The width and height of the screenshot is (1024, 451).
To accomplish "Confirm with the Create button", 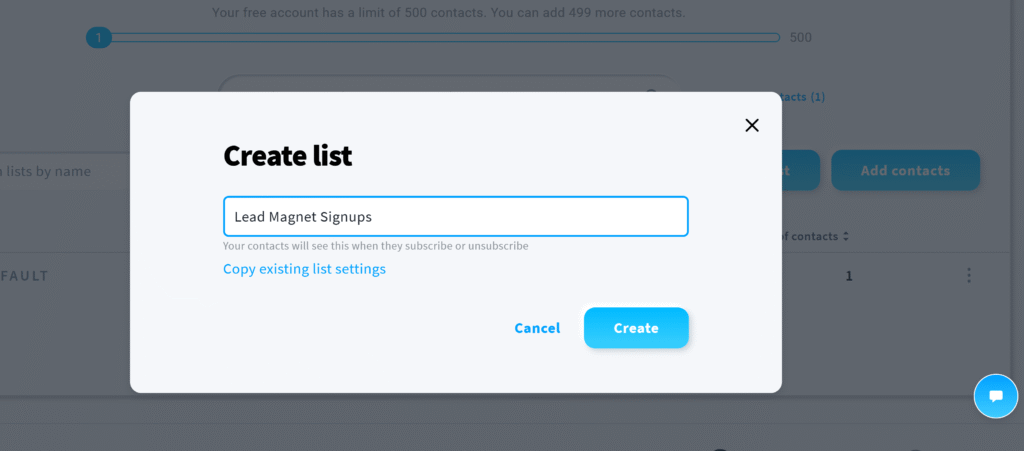I will (636, 328).
